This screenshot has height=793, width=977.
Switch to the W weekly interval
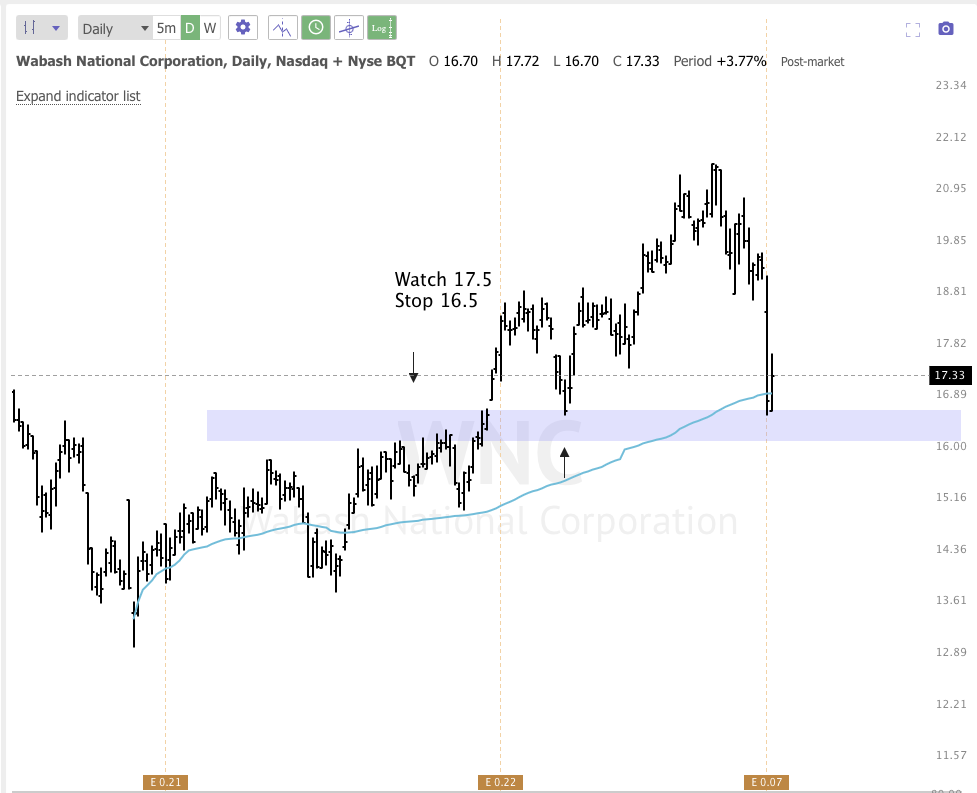[x=208, y=27]
